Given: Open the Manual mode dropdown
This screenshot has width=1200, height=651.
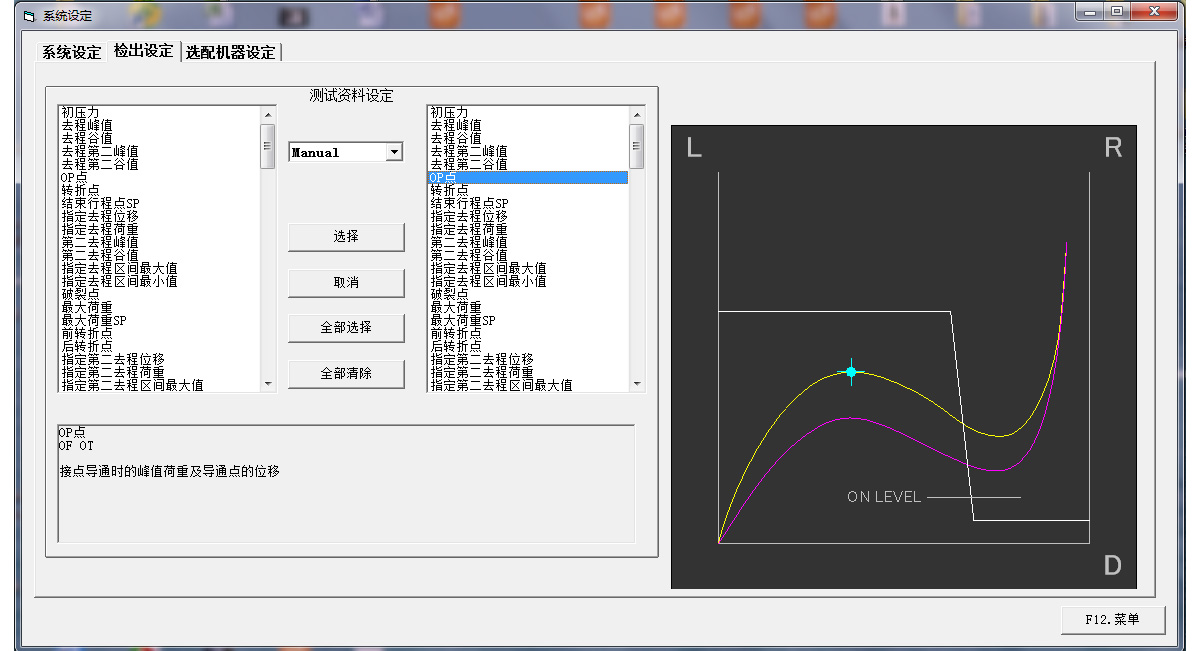Looking at the screenshot, I should coord(394,152).
